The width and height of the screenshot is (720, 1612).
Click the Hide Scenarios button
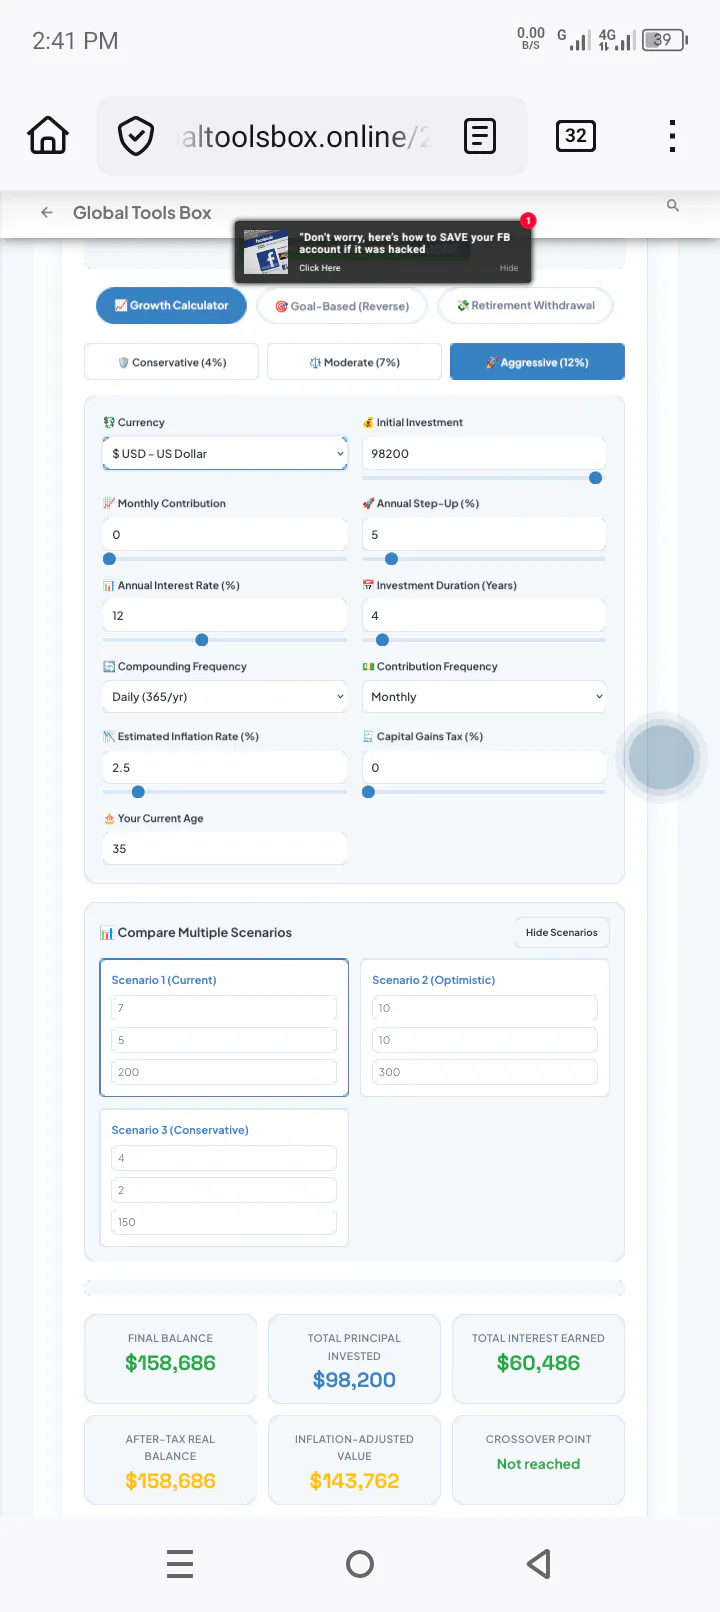pos(562,932)
